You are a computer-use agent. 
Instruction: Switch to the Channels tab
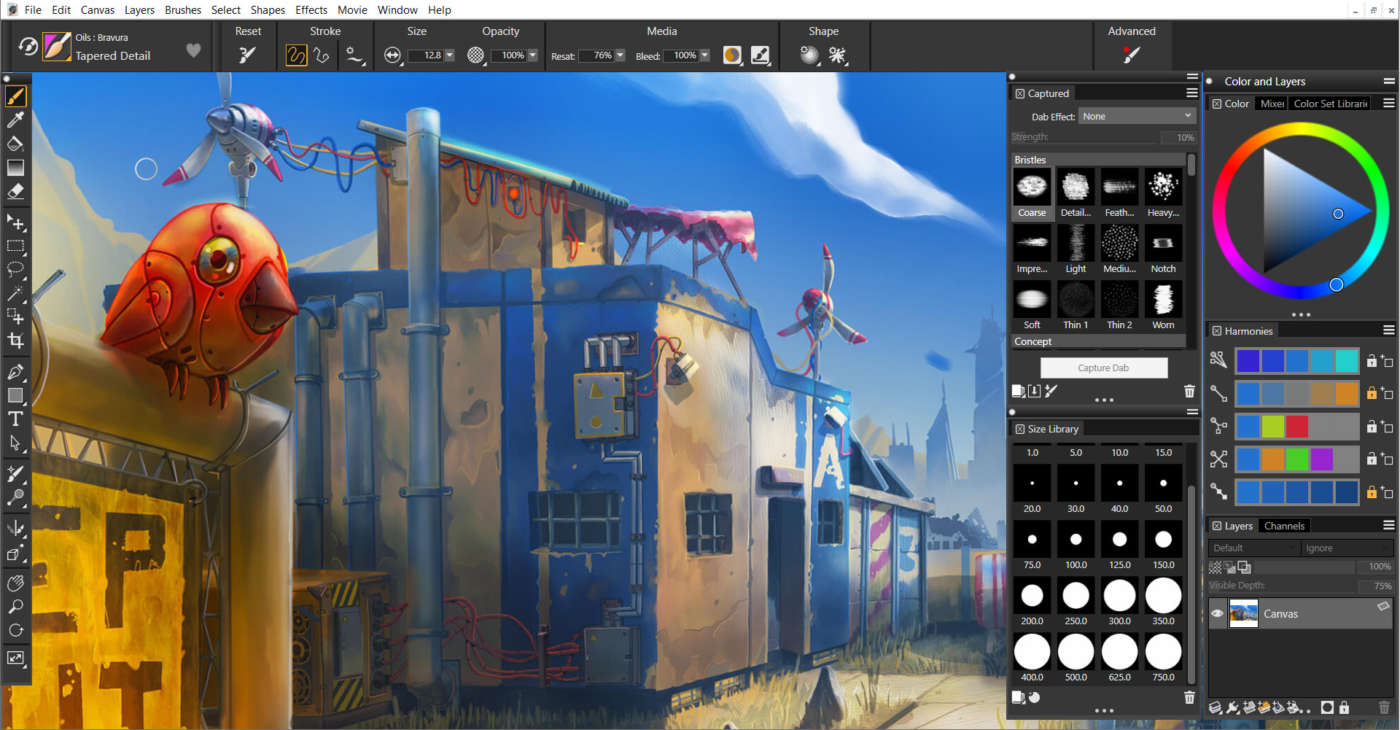click(x=1284, y=525)
